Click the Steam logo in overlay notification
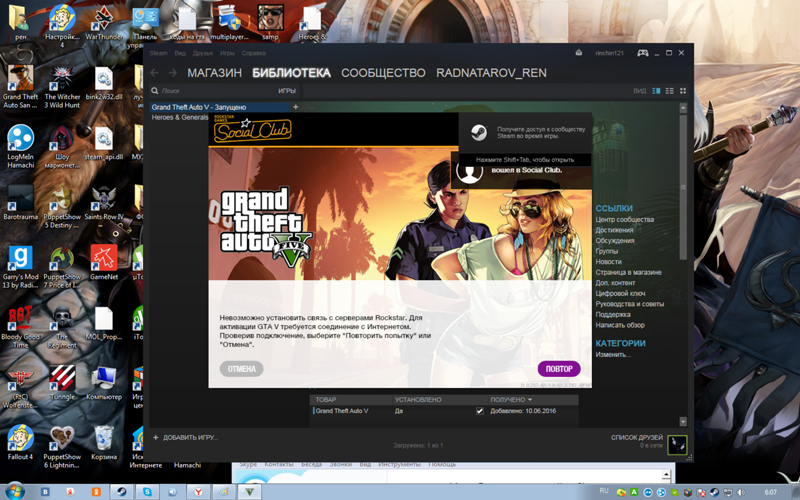This screenshot has width=800, height=500. 478,133
